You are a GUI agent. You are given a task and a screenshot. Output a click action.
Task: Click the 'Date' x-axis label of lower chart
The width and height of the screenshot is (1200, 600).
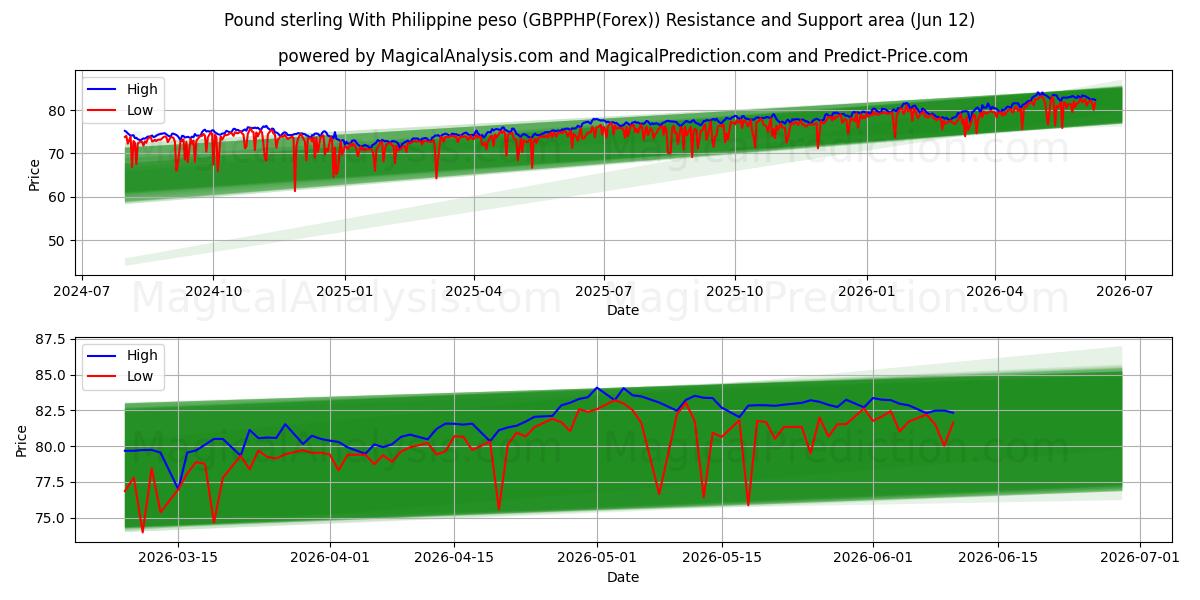point(623,577)
